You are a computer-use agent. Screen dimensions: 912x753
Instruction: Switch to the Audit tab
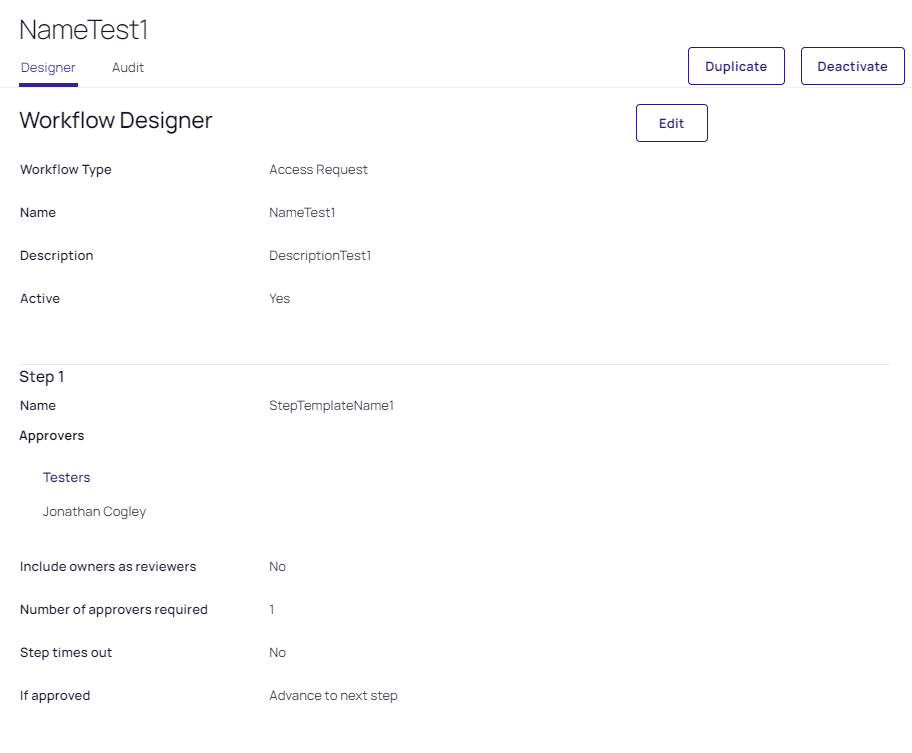(127, 67)
